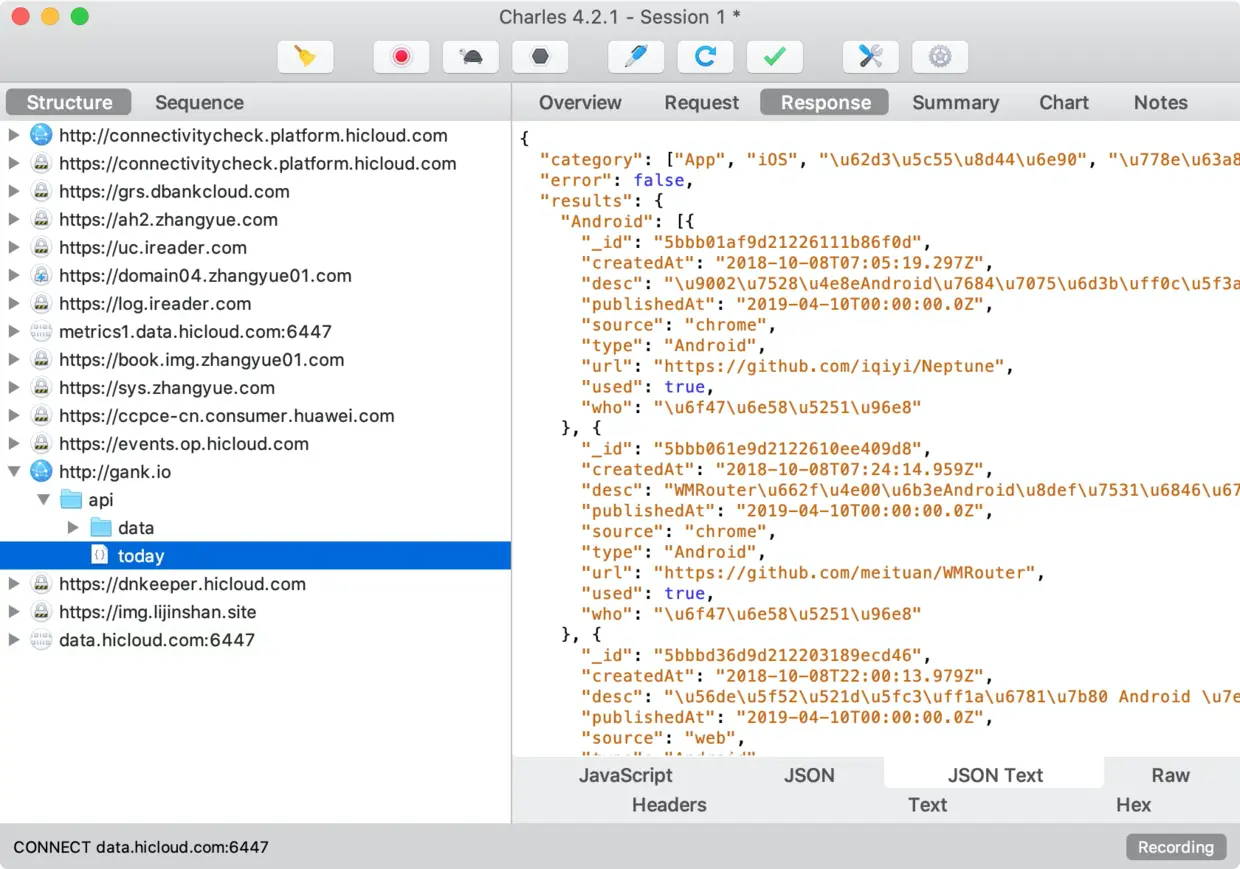Image resolution: width=1240 pixels, height=869 pixels.
Task: Expand http://connectivitycheck.platform.hicloud.com host
Action: pyautogui.click(x=14, y=135)
